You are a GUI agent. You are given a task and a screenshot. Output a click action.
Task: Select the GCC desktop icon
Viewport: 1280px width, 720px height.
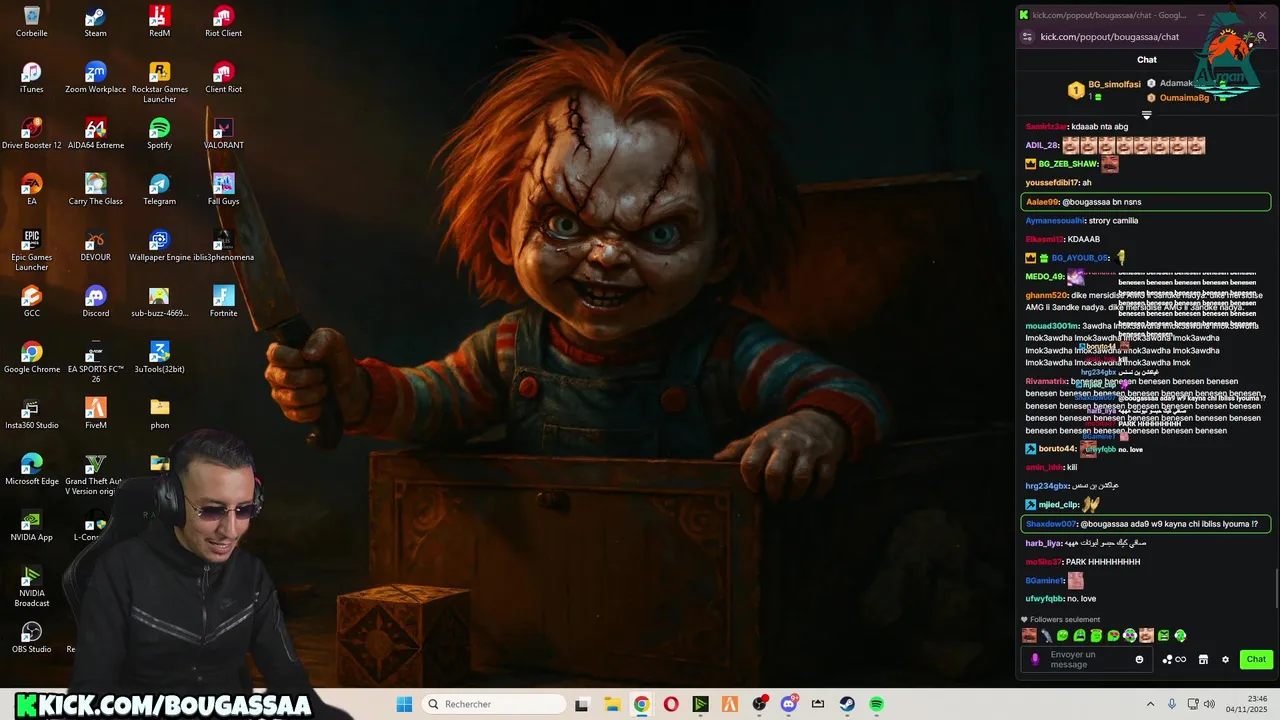(x=31, y=301)
